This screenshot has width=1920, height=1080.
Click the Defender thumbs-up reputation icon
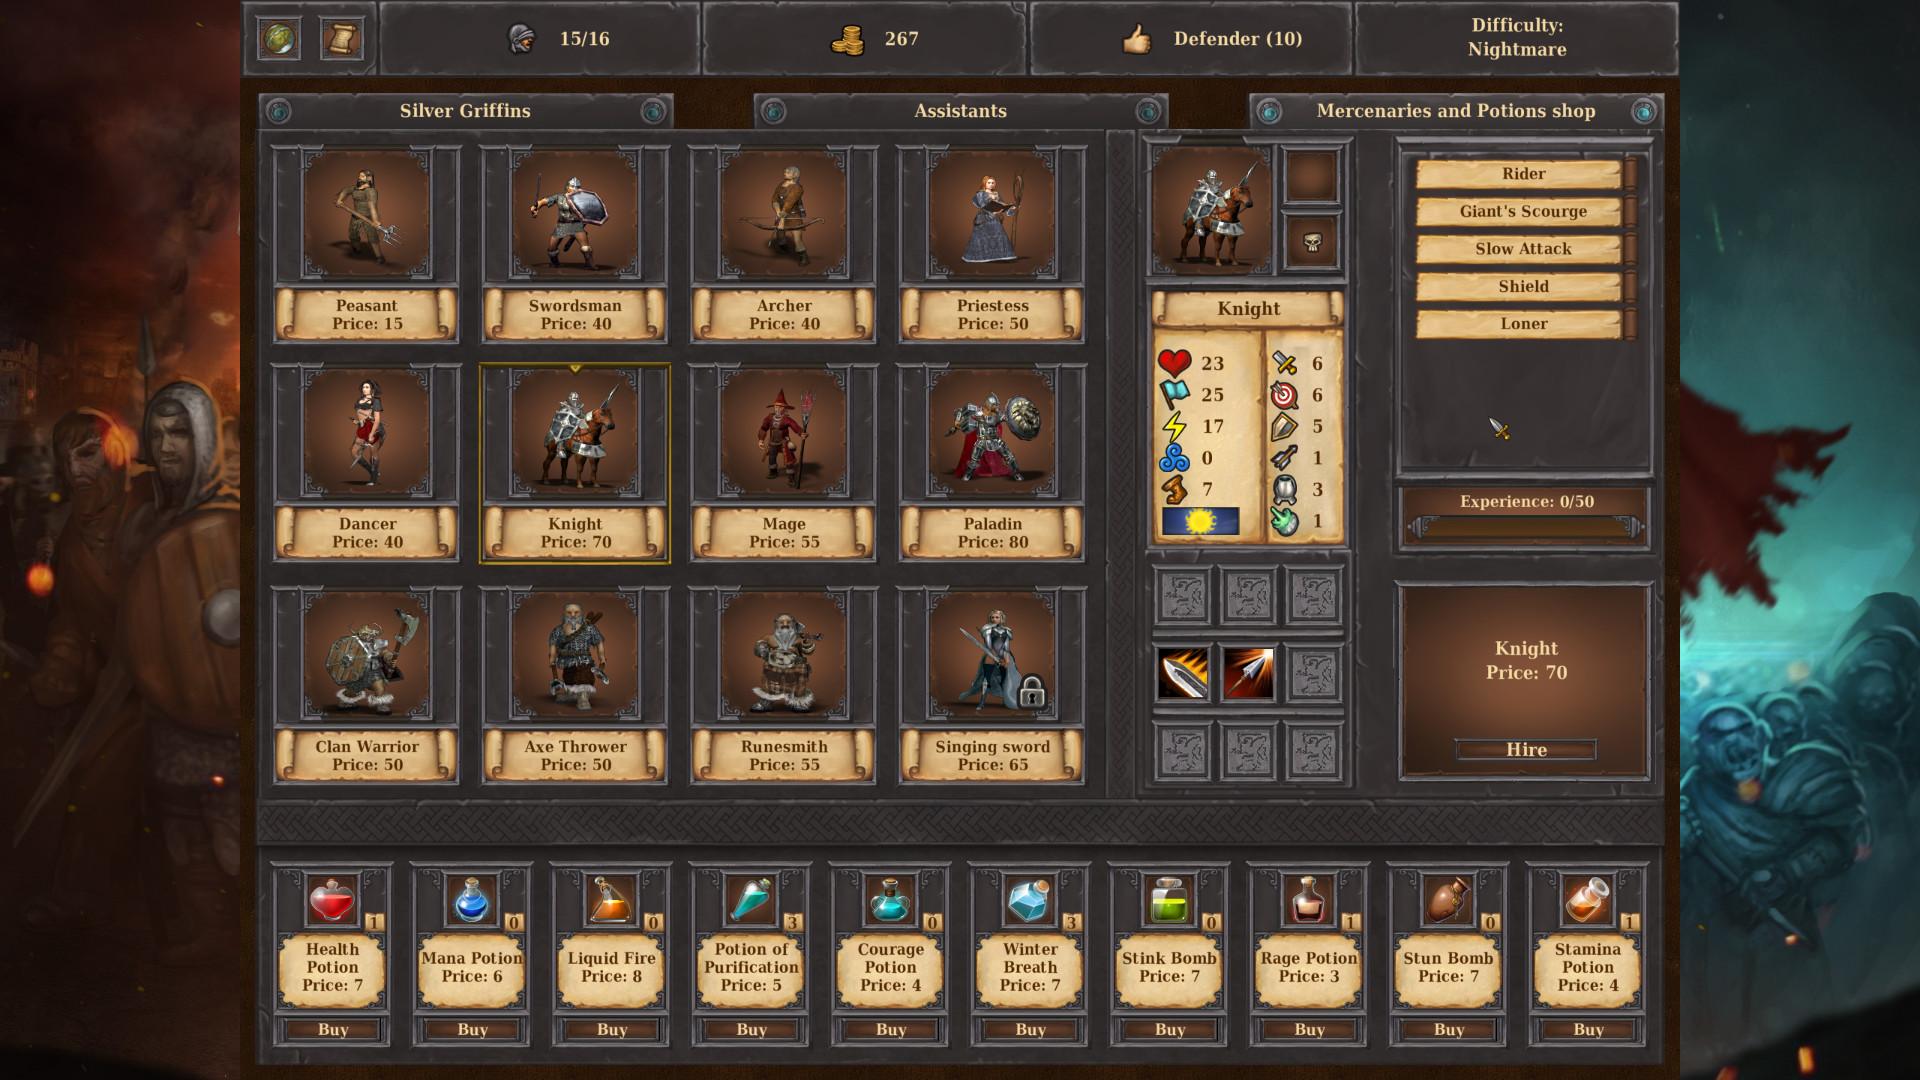1140,38
